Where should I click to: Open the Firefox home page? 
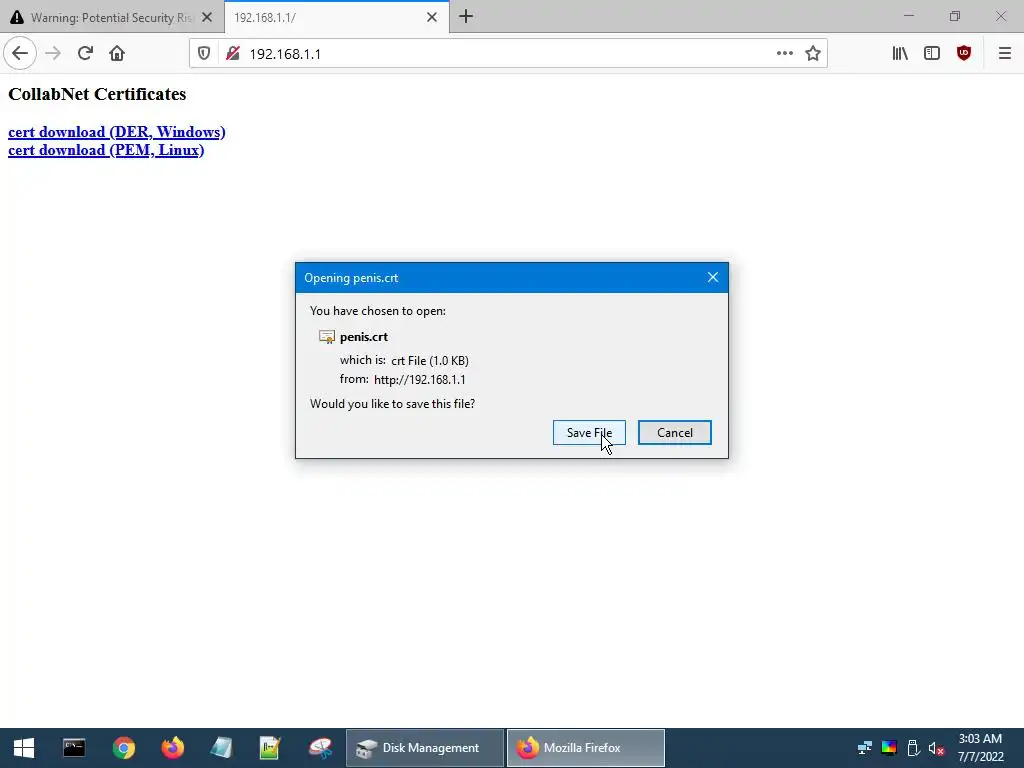click(x=117, y=54)
